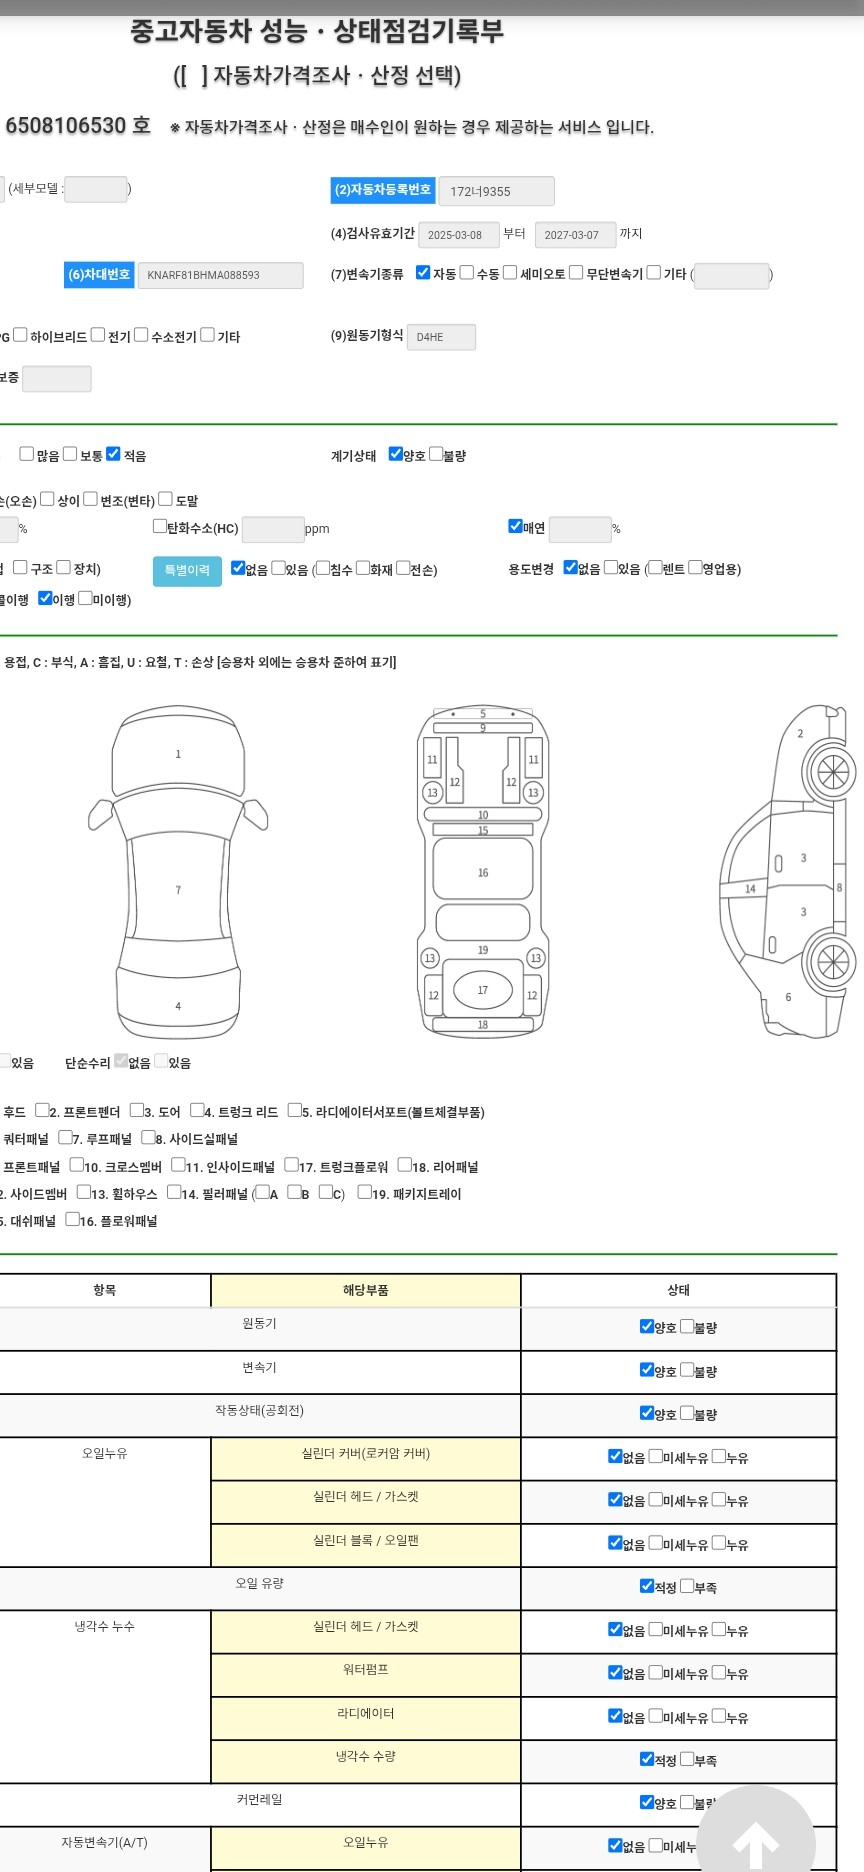Click the vehicle registration number field 172너9355
This screenshot has height=1872, width=864.
pyautogui.click(x=496, y=191)
